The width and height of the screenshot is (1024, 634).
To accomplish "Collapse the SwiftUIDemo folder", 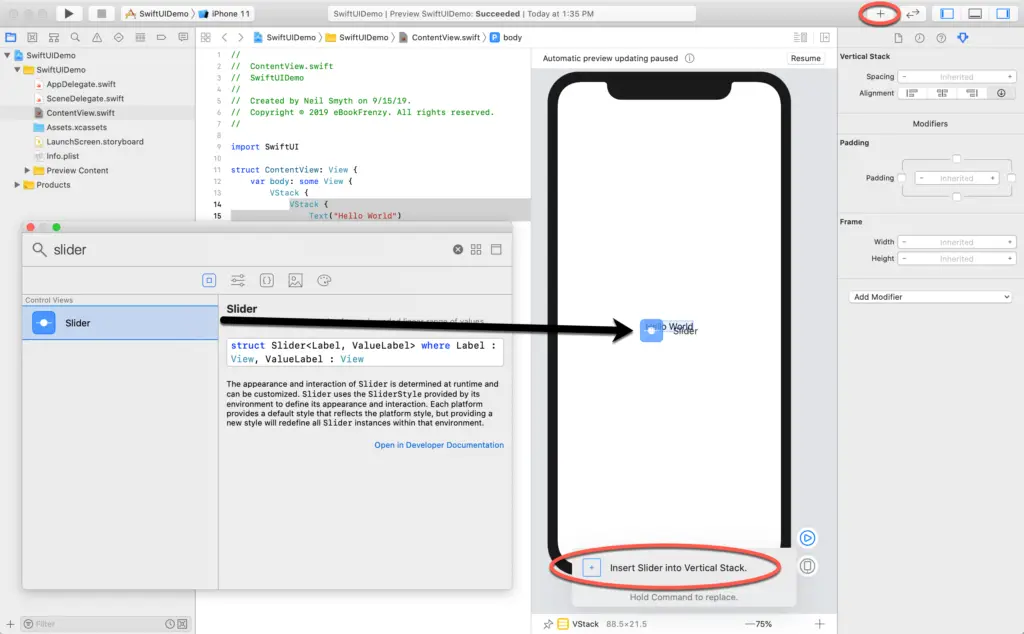I will (18, 69).
